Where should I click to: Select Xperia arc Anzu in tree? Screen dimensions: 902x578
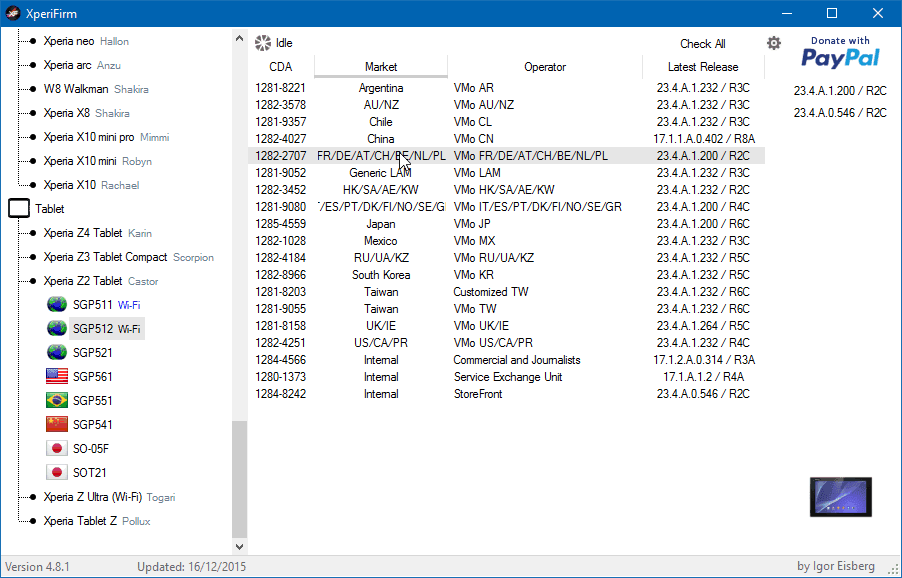point(82,65)
